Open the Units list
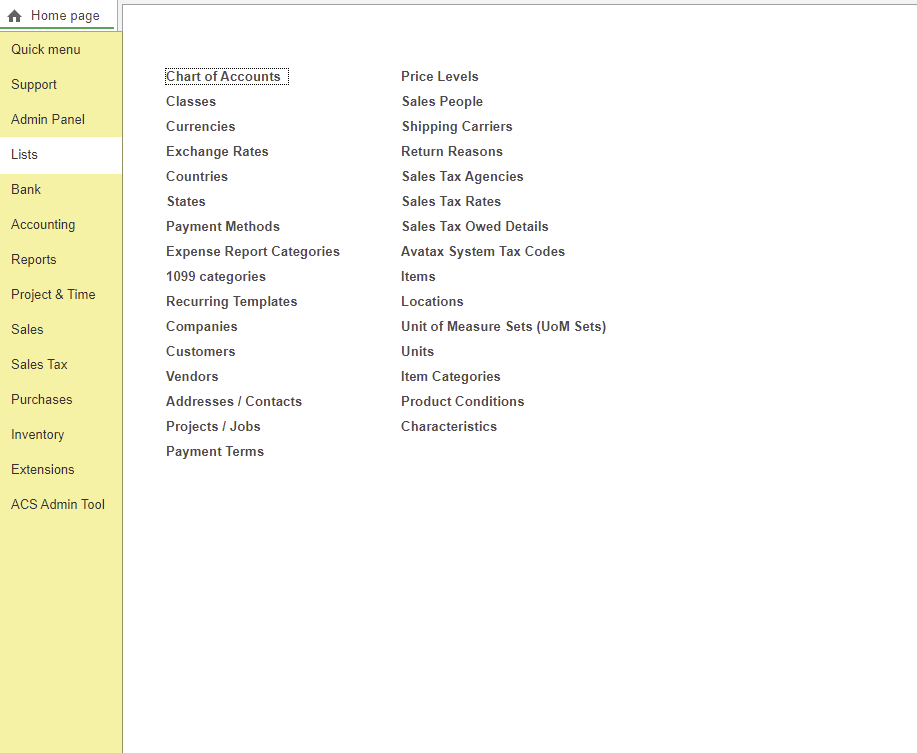 point(418,352)
